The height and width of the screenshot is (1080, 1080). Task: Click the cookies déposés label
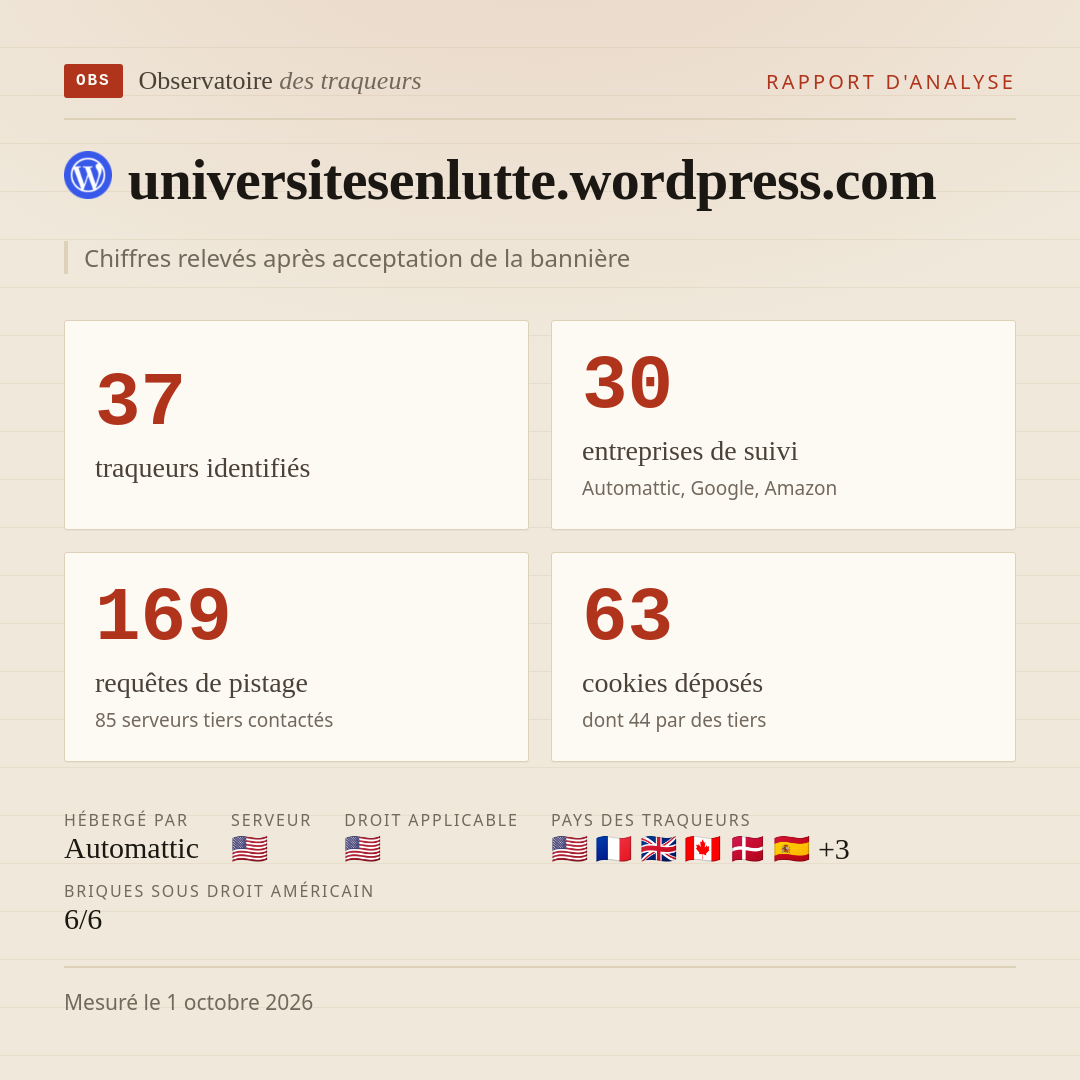point(672,683)
